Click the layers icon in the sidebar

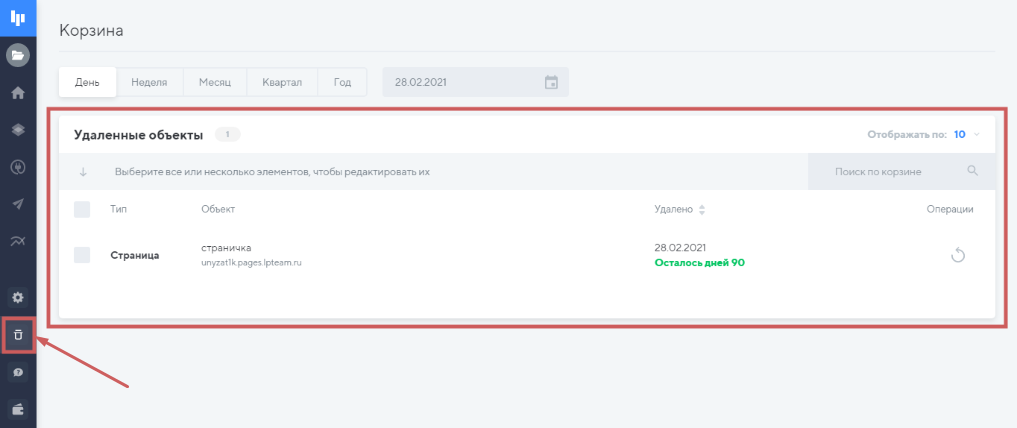pyautogui.click(x=18, y=130)
